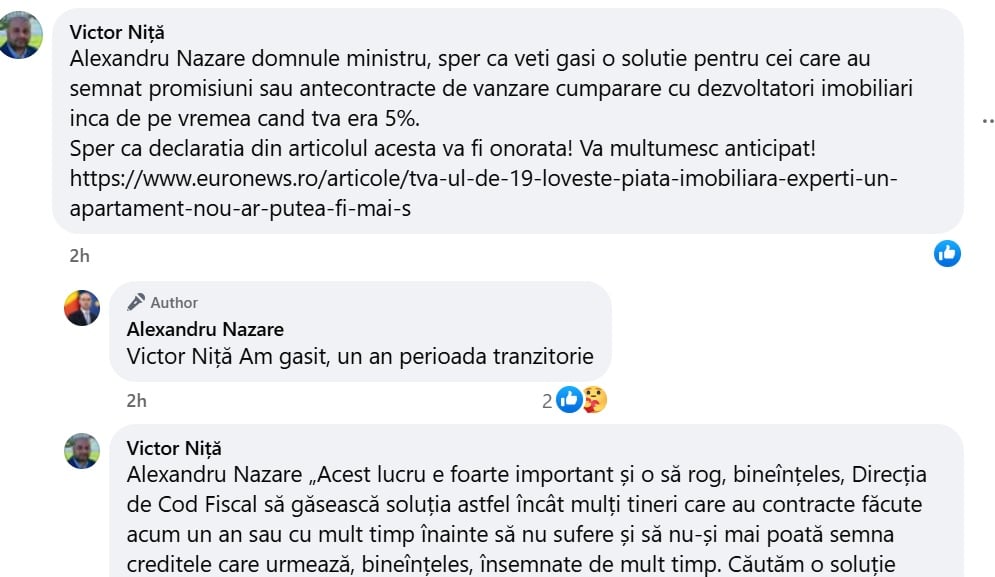Open Victor Niță's profile from top comment name
The width and height of the screenshot is (995, 577).
[x=117, y=32]
